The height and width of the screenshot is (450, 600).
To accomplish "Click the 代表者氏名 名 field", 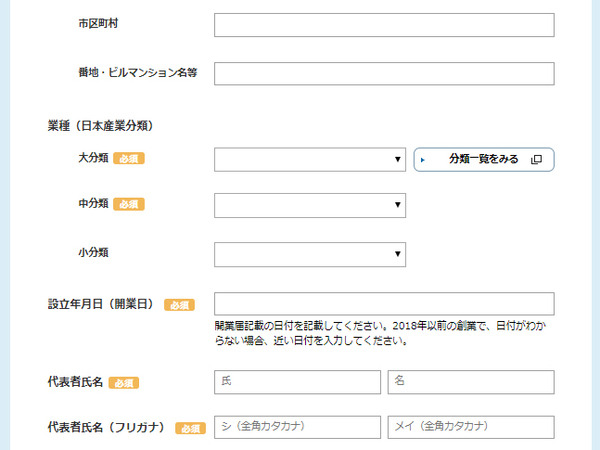I will 471,382.
